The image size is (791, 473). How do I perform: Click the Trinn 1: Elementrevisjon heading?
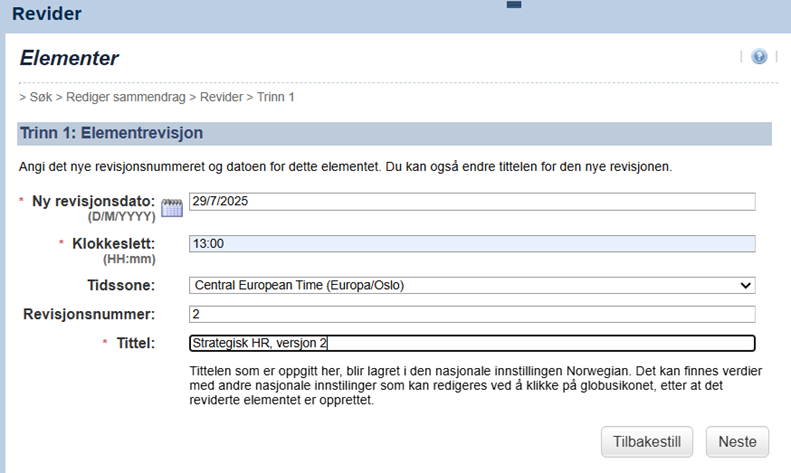coord(111,133)
